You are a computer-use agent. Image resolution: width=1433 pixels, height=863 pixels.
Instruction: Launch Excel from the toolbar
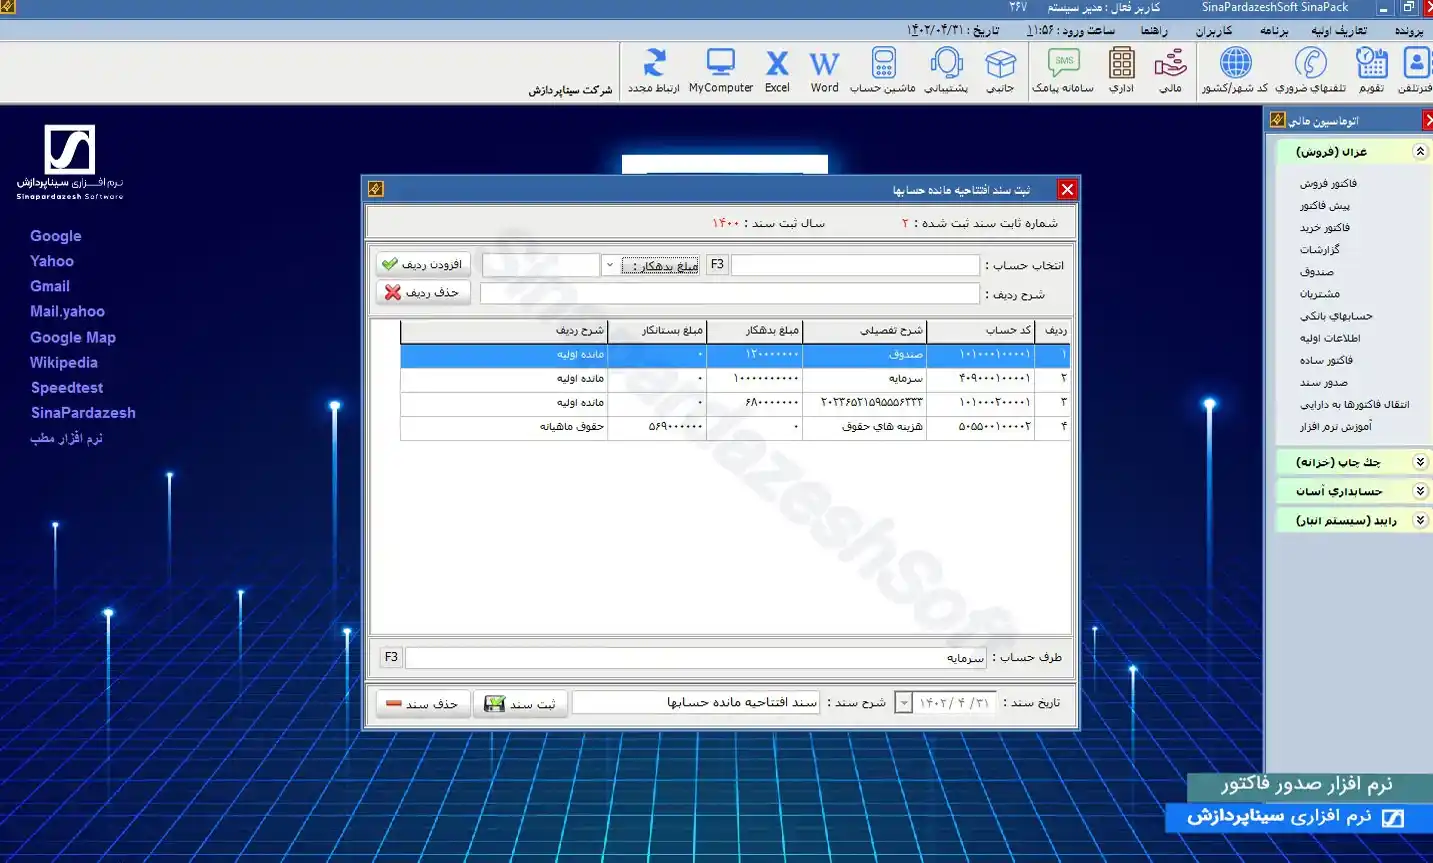(x=777, y=70)
